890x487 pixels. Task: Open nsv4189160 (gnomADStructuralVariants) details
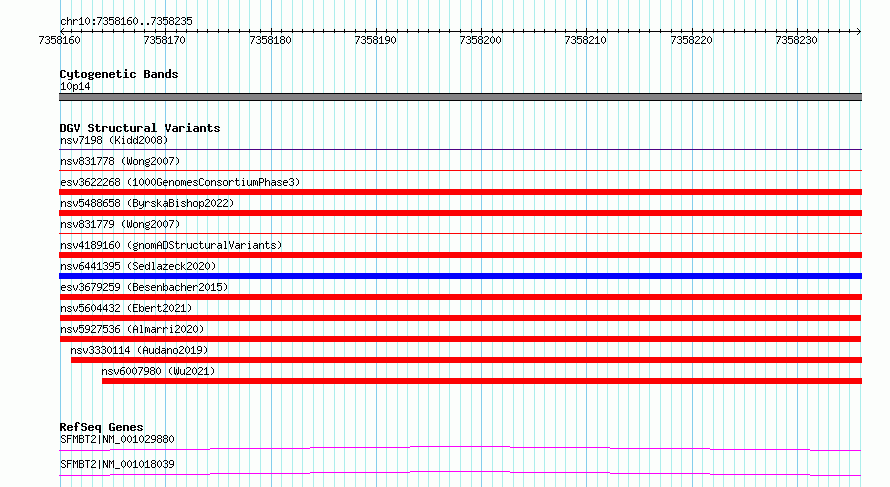(x=171, y=245)
